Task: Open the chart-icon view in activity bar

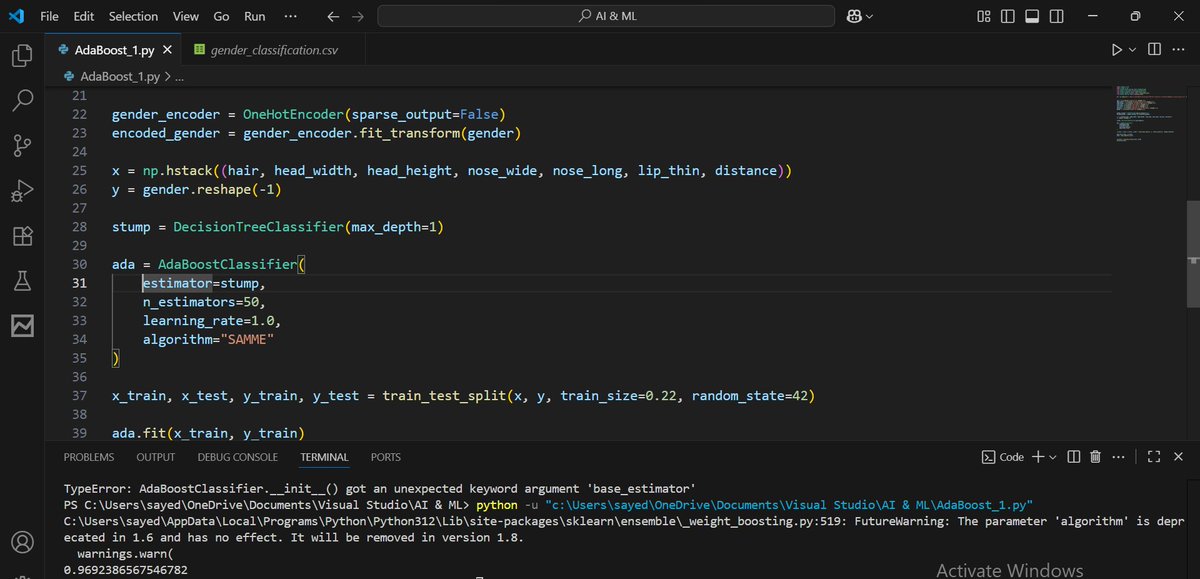Action: coord(22,326)
